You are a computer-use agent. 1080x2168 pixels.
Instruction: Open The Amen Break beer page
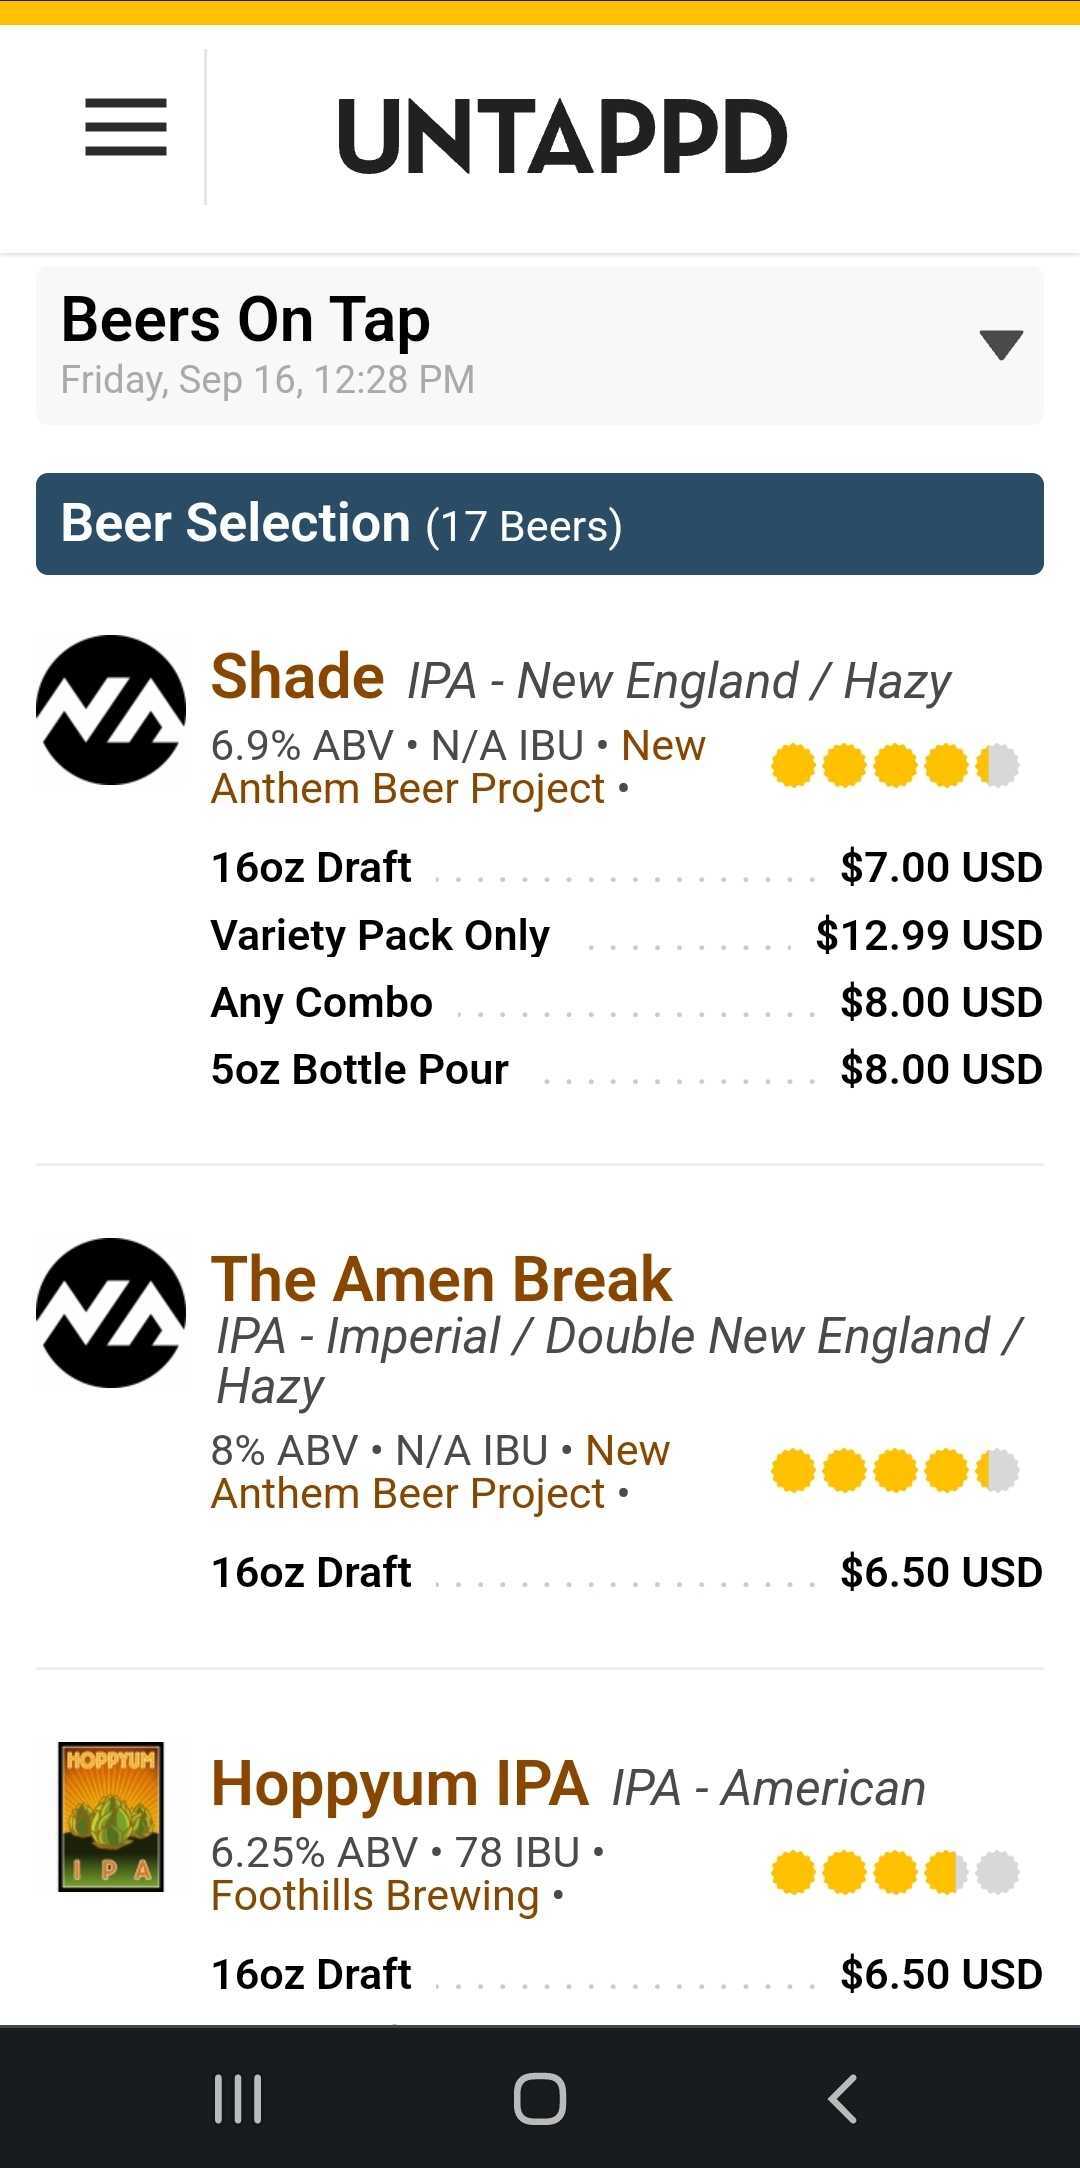441,1279
